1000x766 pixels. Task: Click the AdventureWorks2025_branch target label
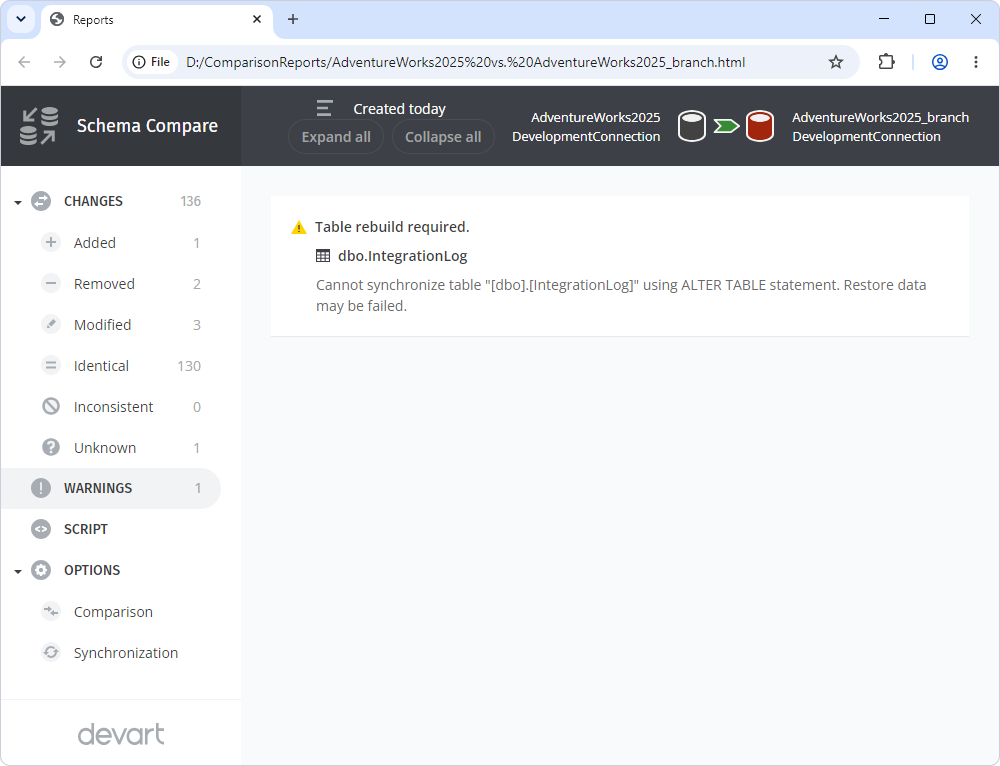pos(880,117)
